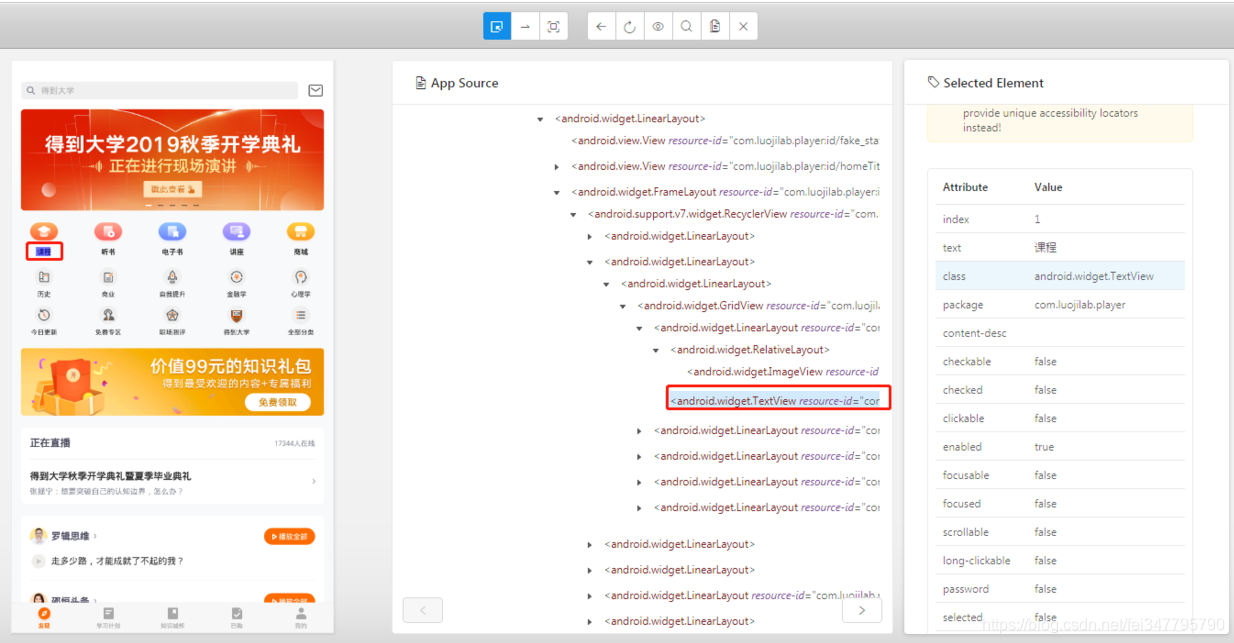Tap the 得到大学 shield icon

click(x=237, y=315)
